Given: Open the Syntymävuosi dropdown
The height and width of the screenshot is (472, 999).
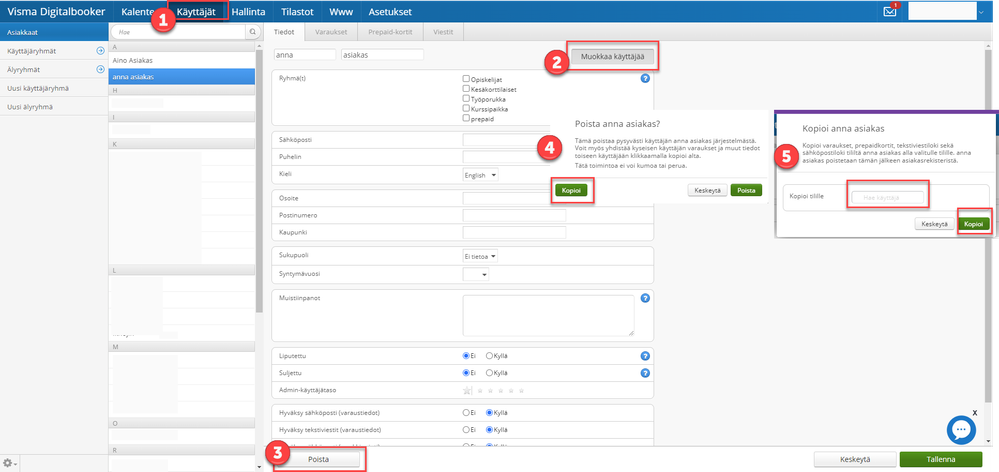Looking at the screenshot, I should click(476, 275).
